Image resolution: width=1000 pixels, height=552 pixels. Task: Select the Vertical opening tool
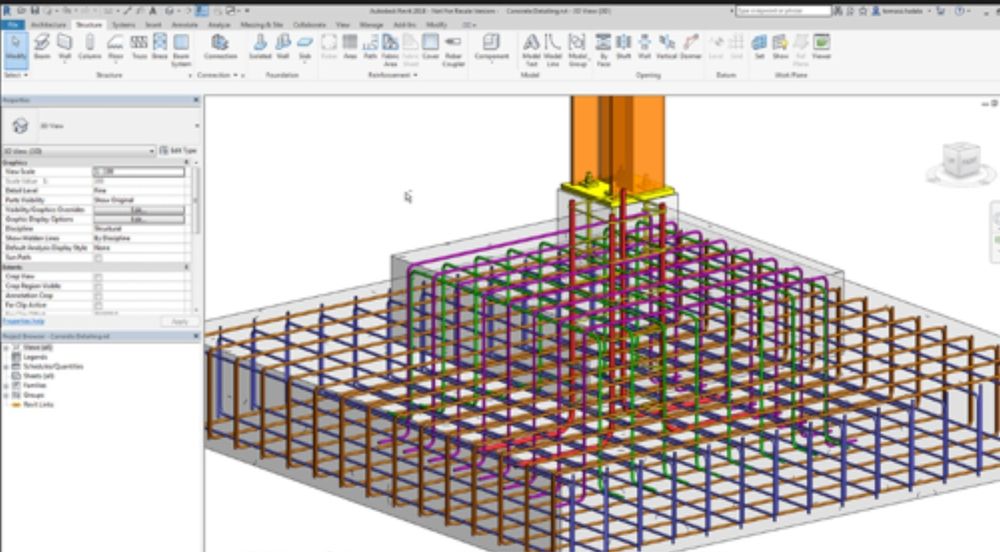[666, 48]
